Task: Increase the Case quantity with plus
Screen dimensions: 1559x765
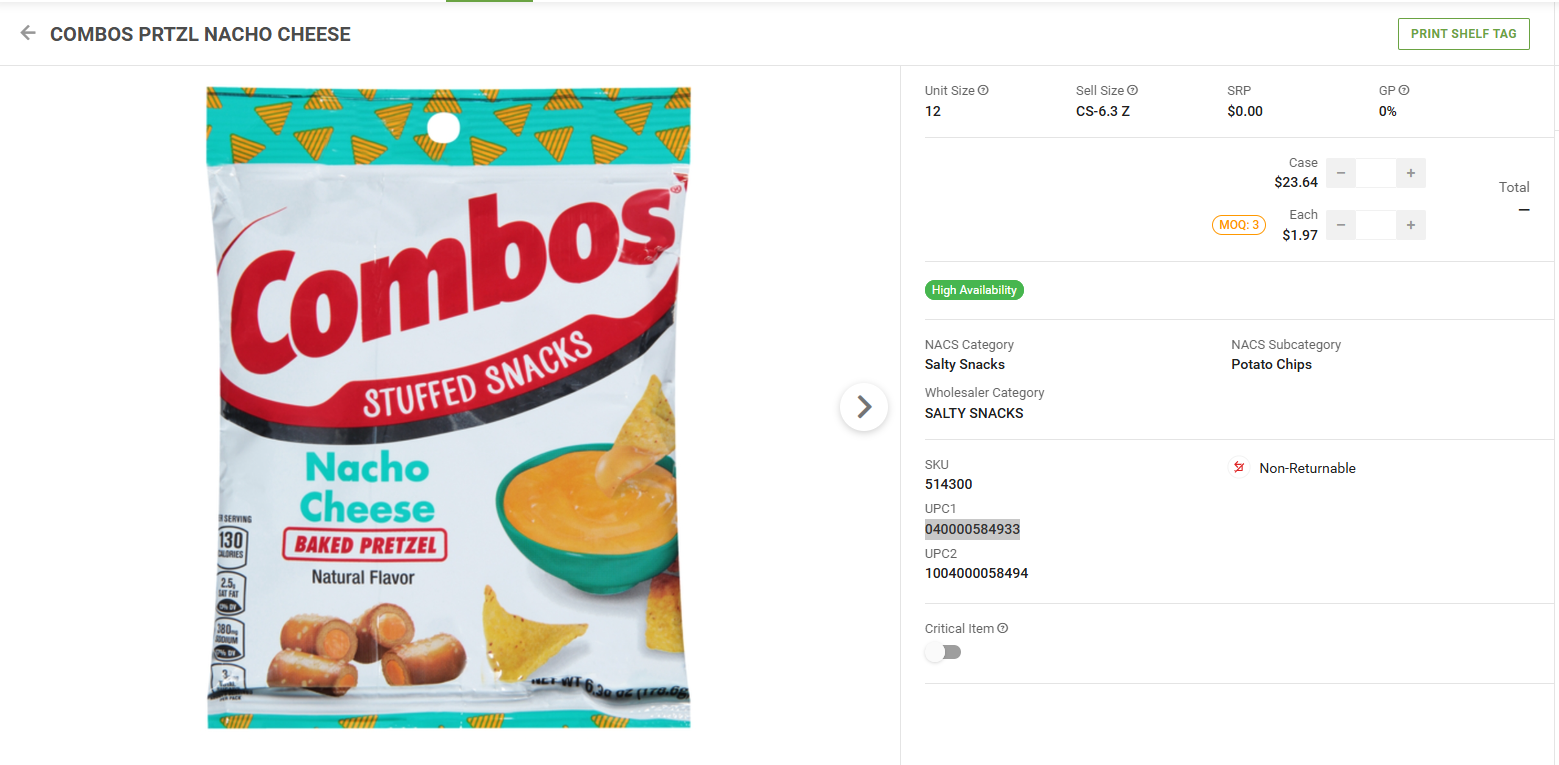Action: coord(1410,173)
